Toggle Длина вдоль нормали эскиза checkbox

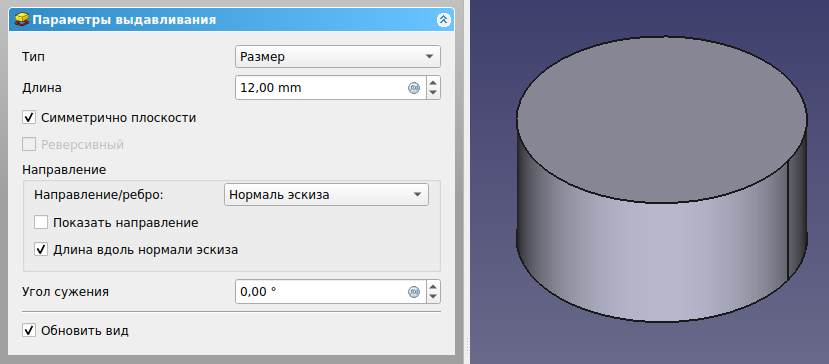[x=41, y=249]
